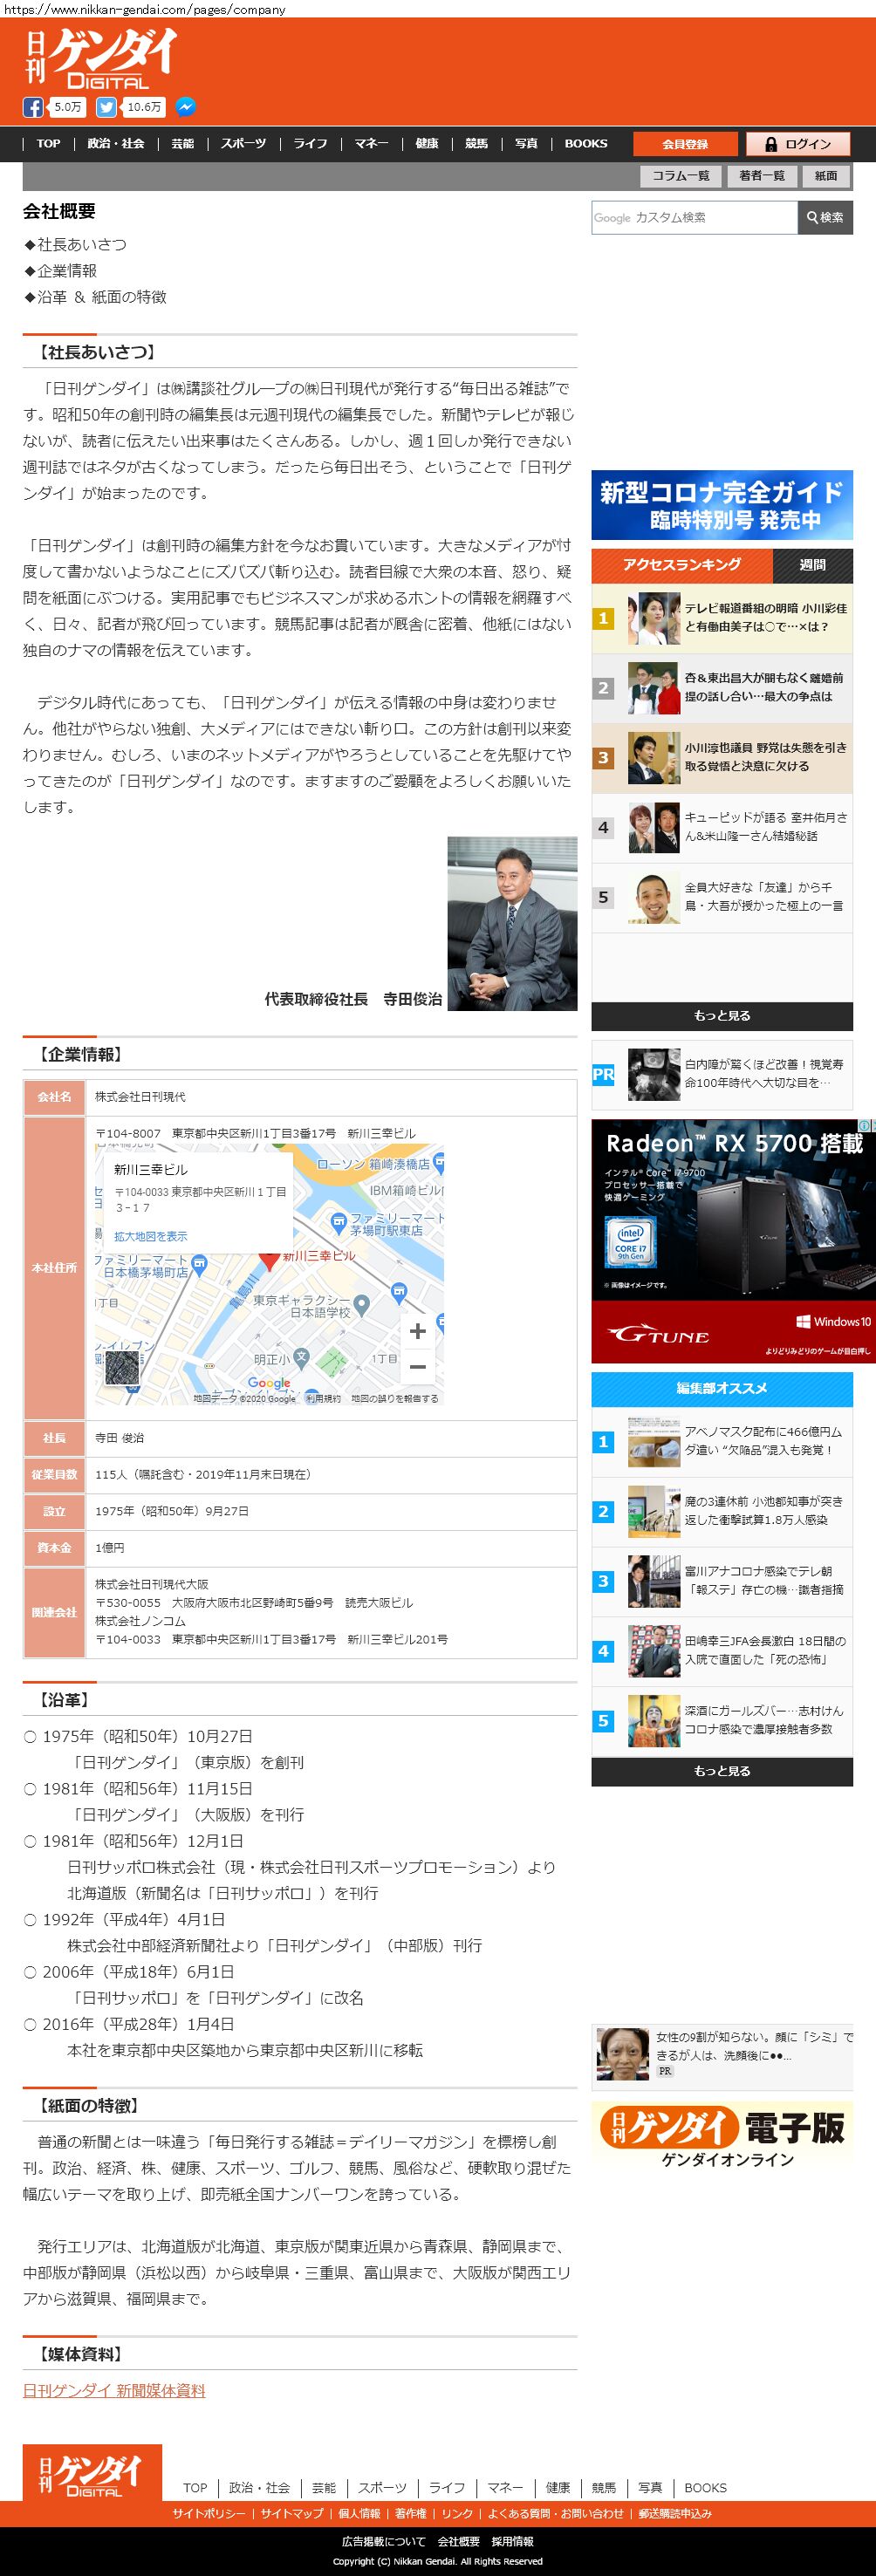The width and height of the screenshot is (876, 2576).
Task: Open ranking 2 article about 杏&東出昌大
Action: 722,688
